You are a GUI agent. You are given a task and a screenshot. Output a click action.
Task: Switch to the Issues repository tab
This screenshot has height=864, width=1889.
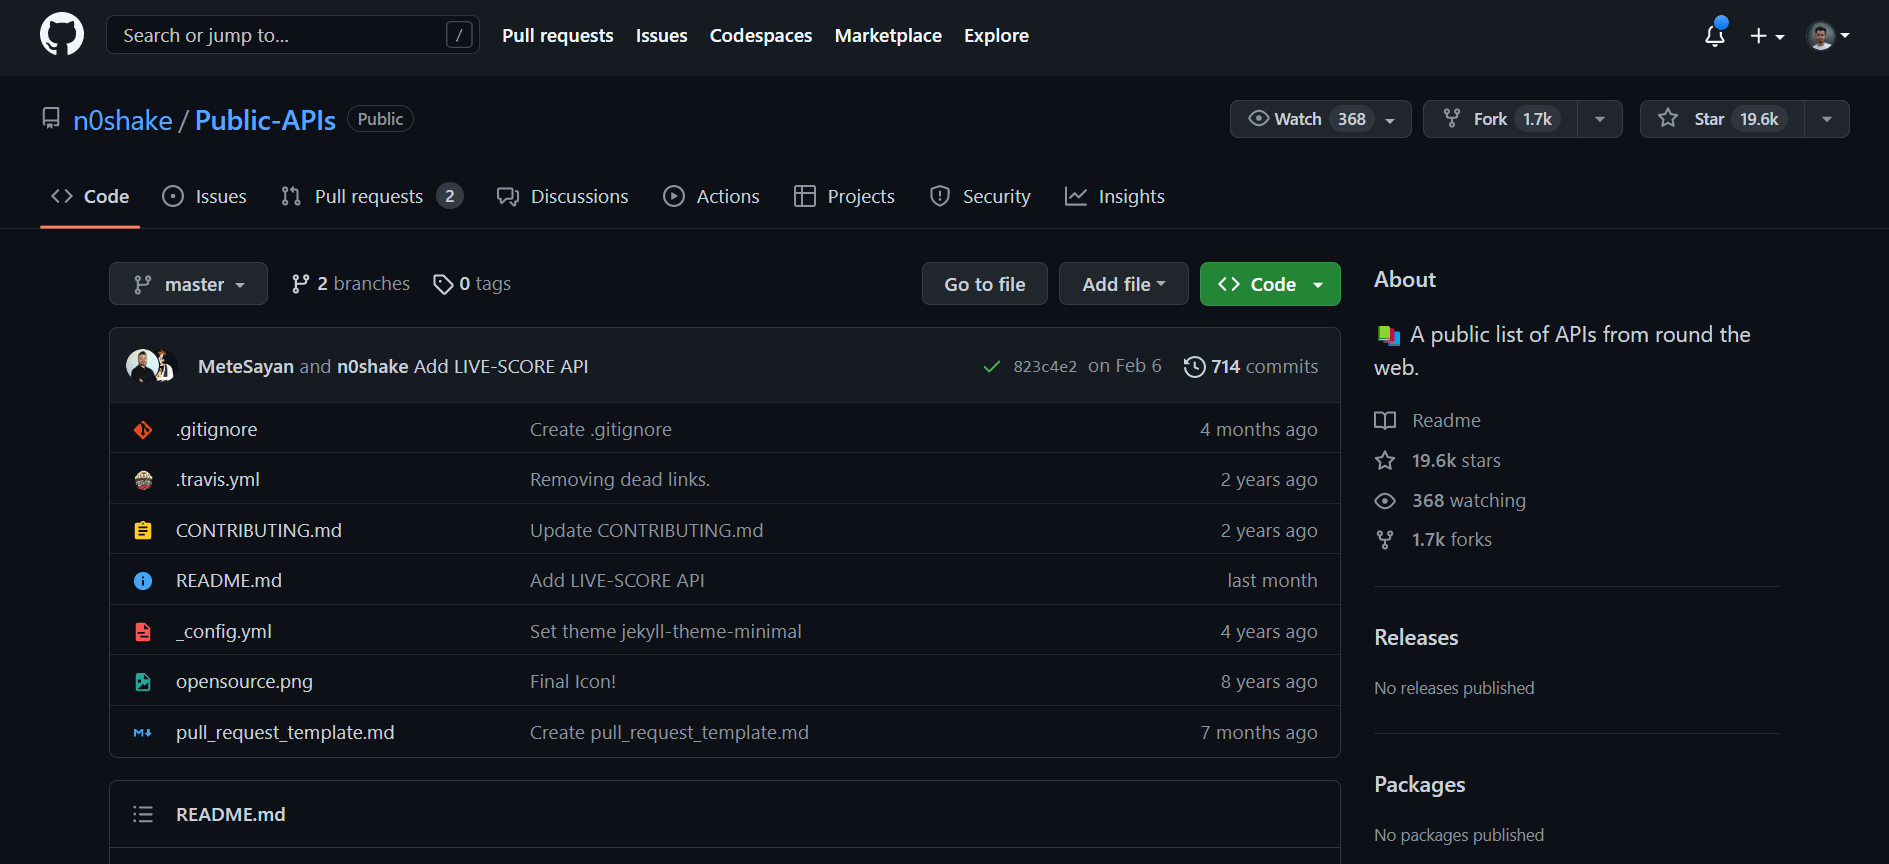click(204, 196)
